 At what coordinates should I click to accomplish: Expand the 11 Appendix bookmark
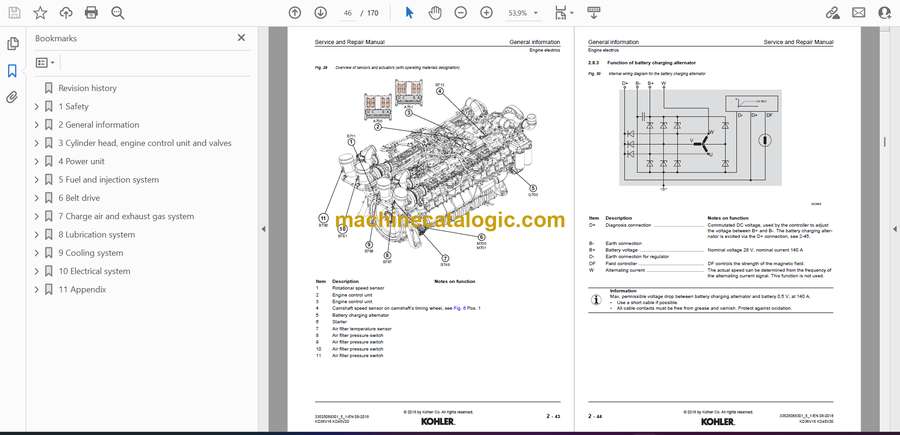click(x=37, y=290)
